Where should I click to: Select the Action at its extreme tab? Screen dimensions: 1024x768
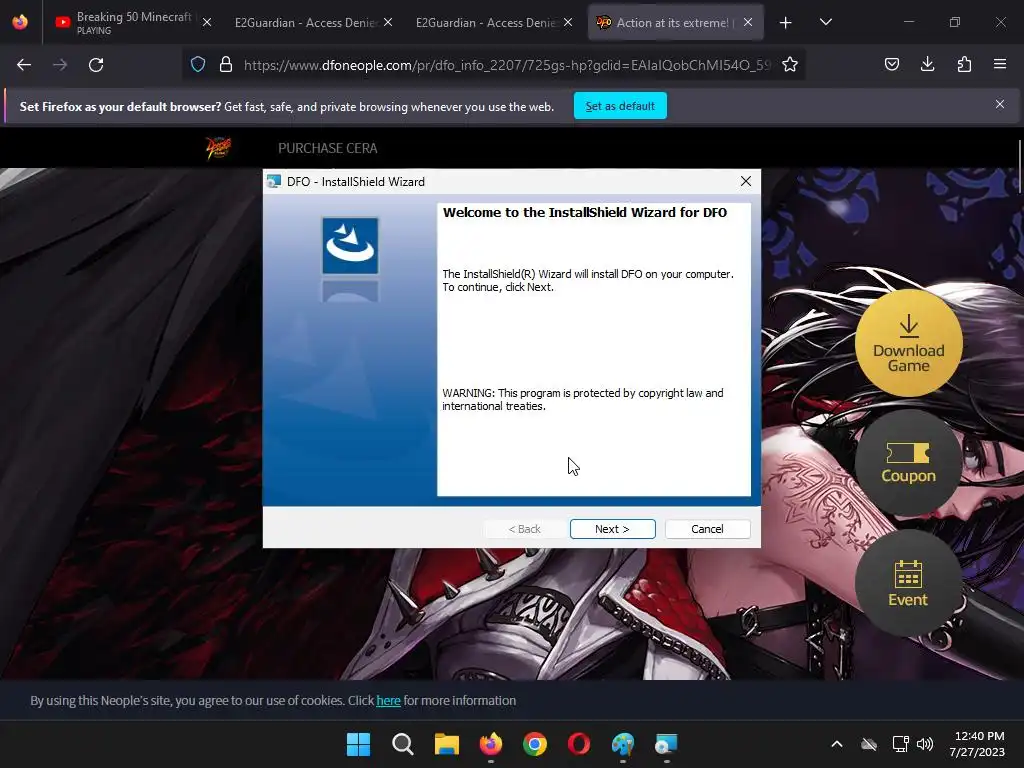(673, 22)
